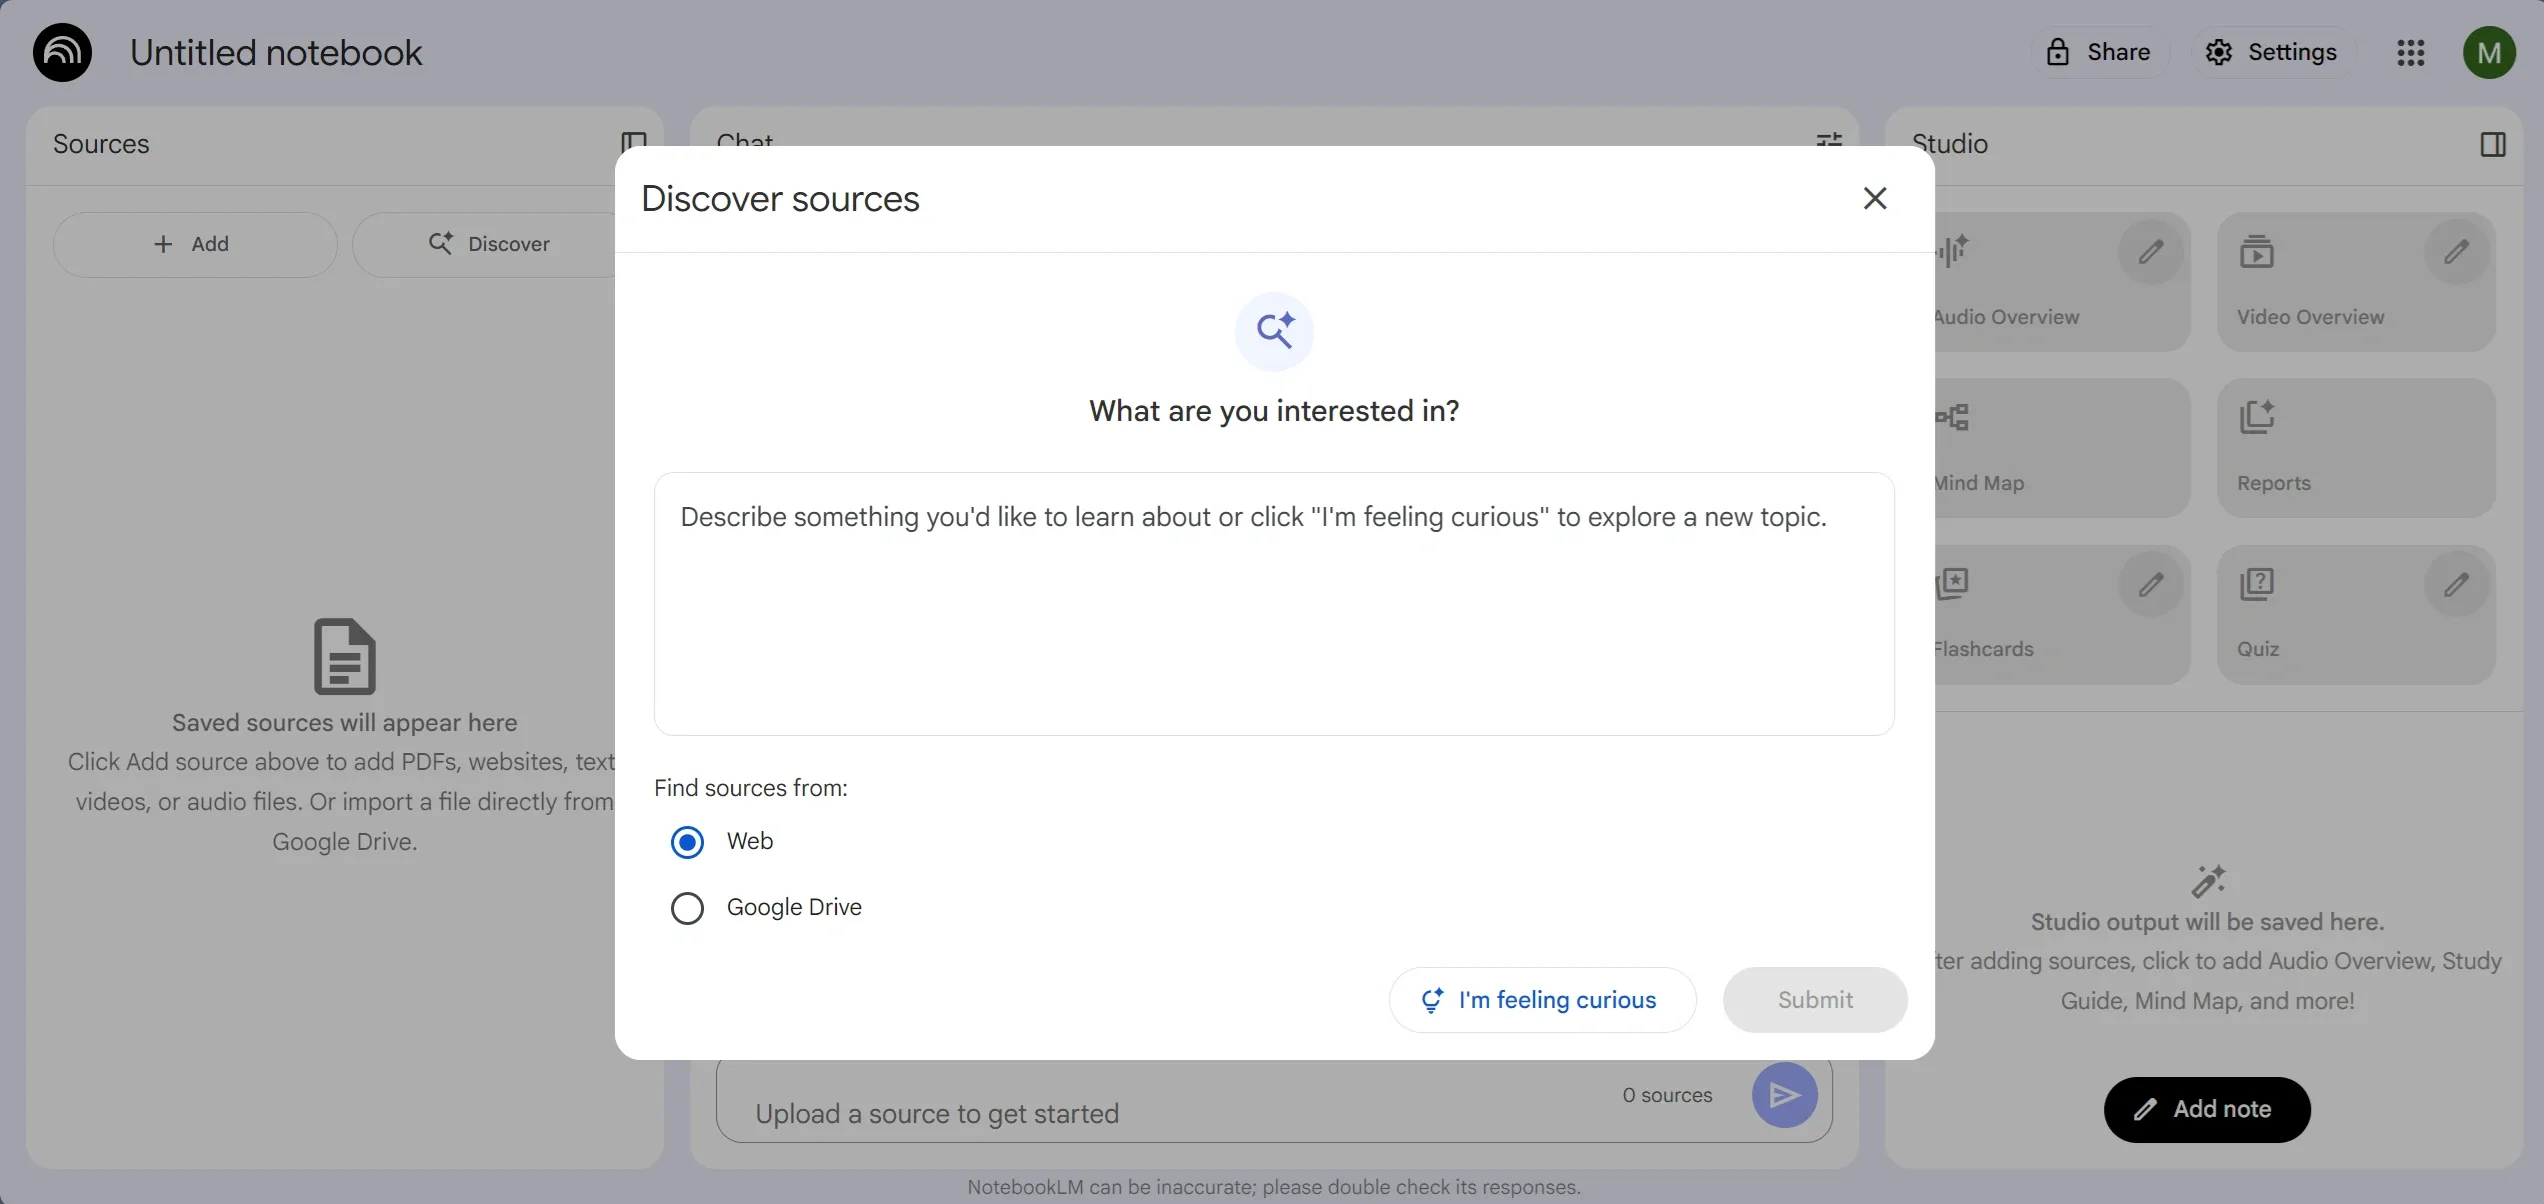
Task: Open the Share dialog
Action: (x=2100, y=52)
